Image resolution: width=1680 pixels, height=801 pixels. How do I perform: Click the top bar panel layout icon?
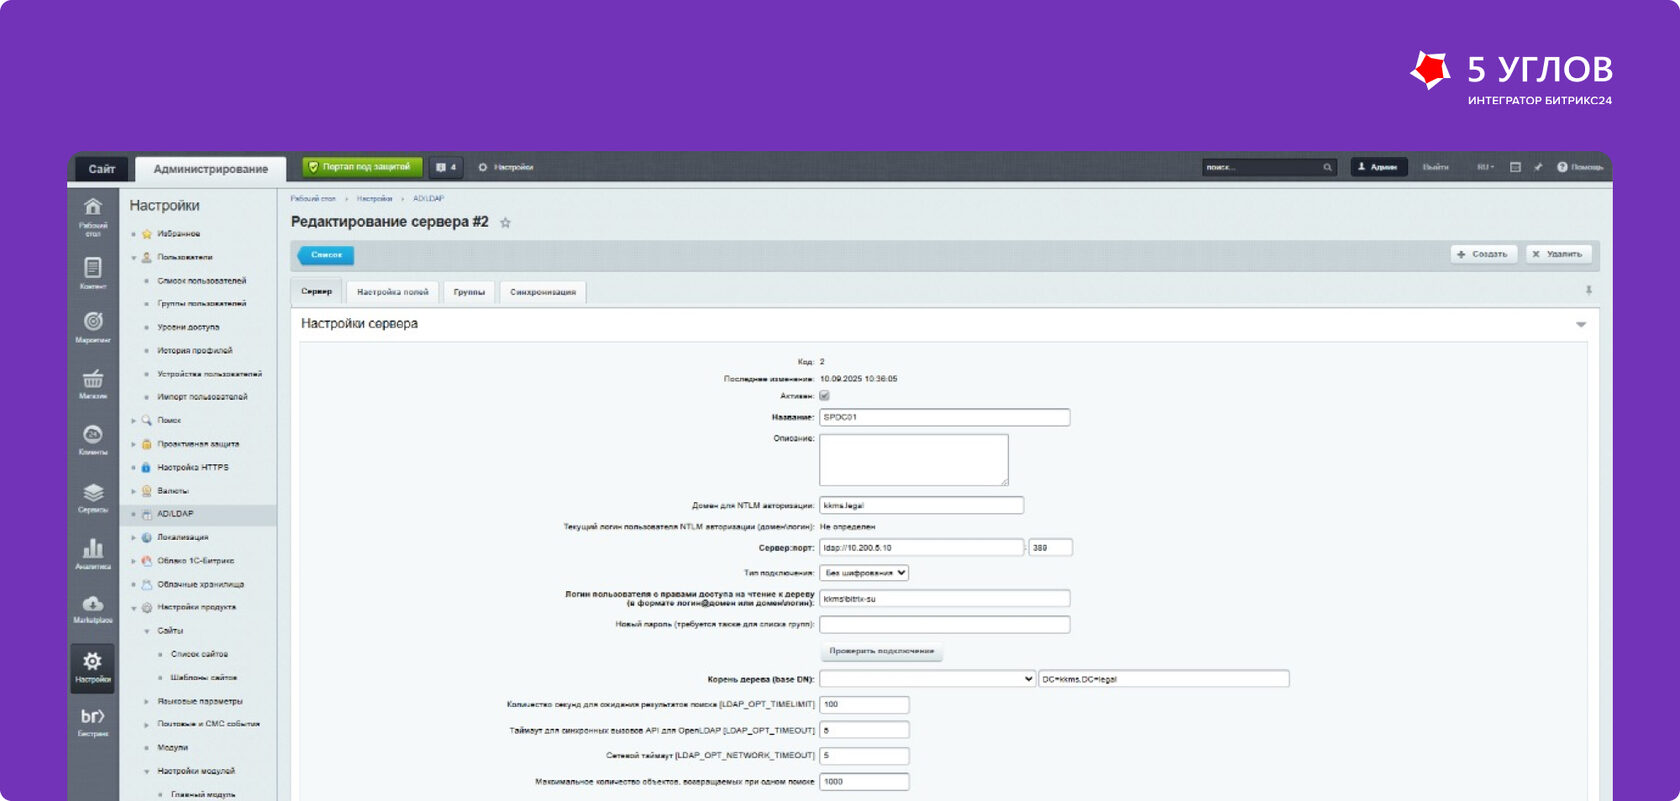[x=1515, y=167]
